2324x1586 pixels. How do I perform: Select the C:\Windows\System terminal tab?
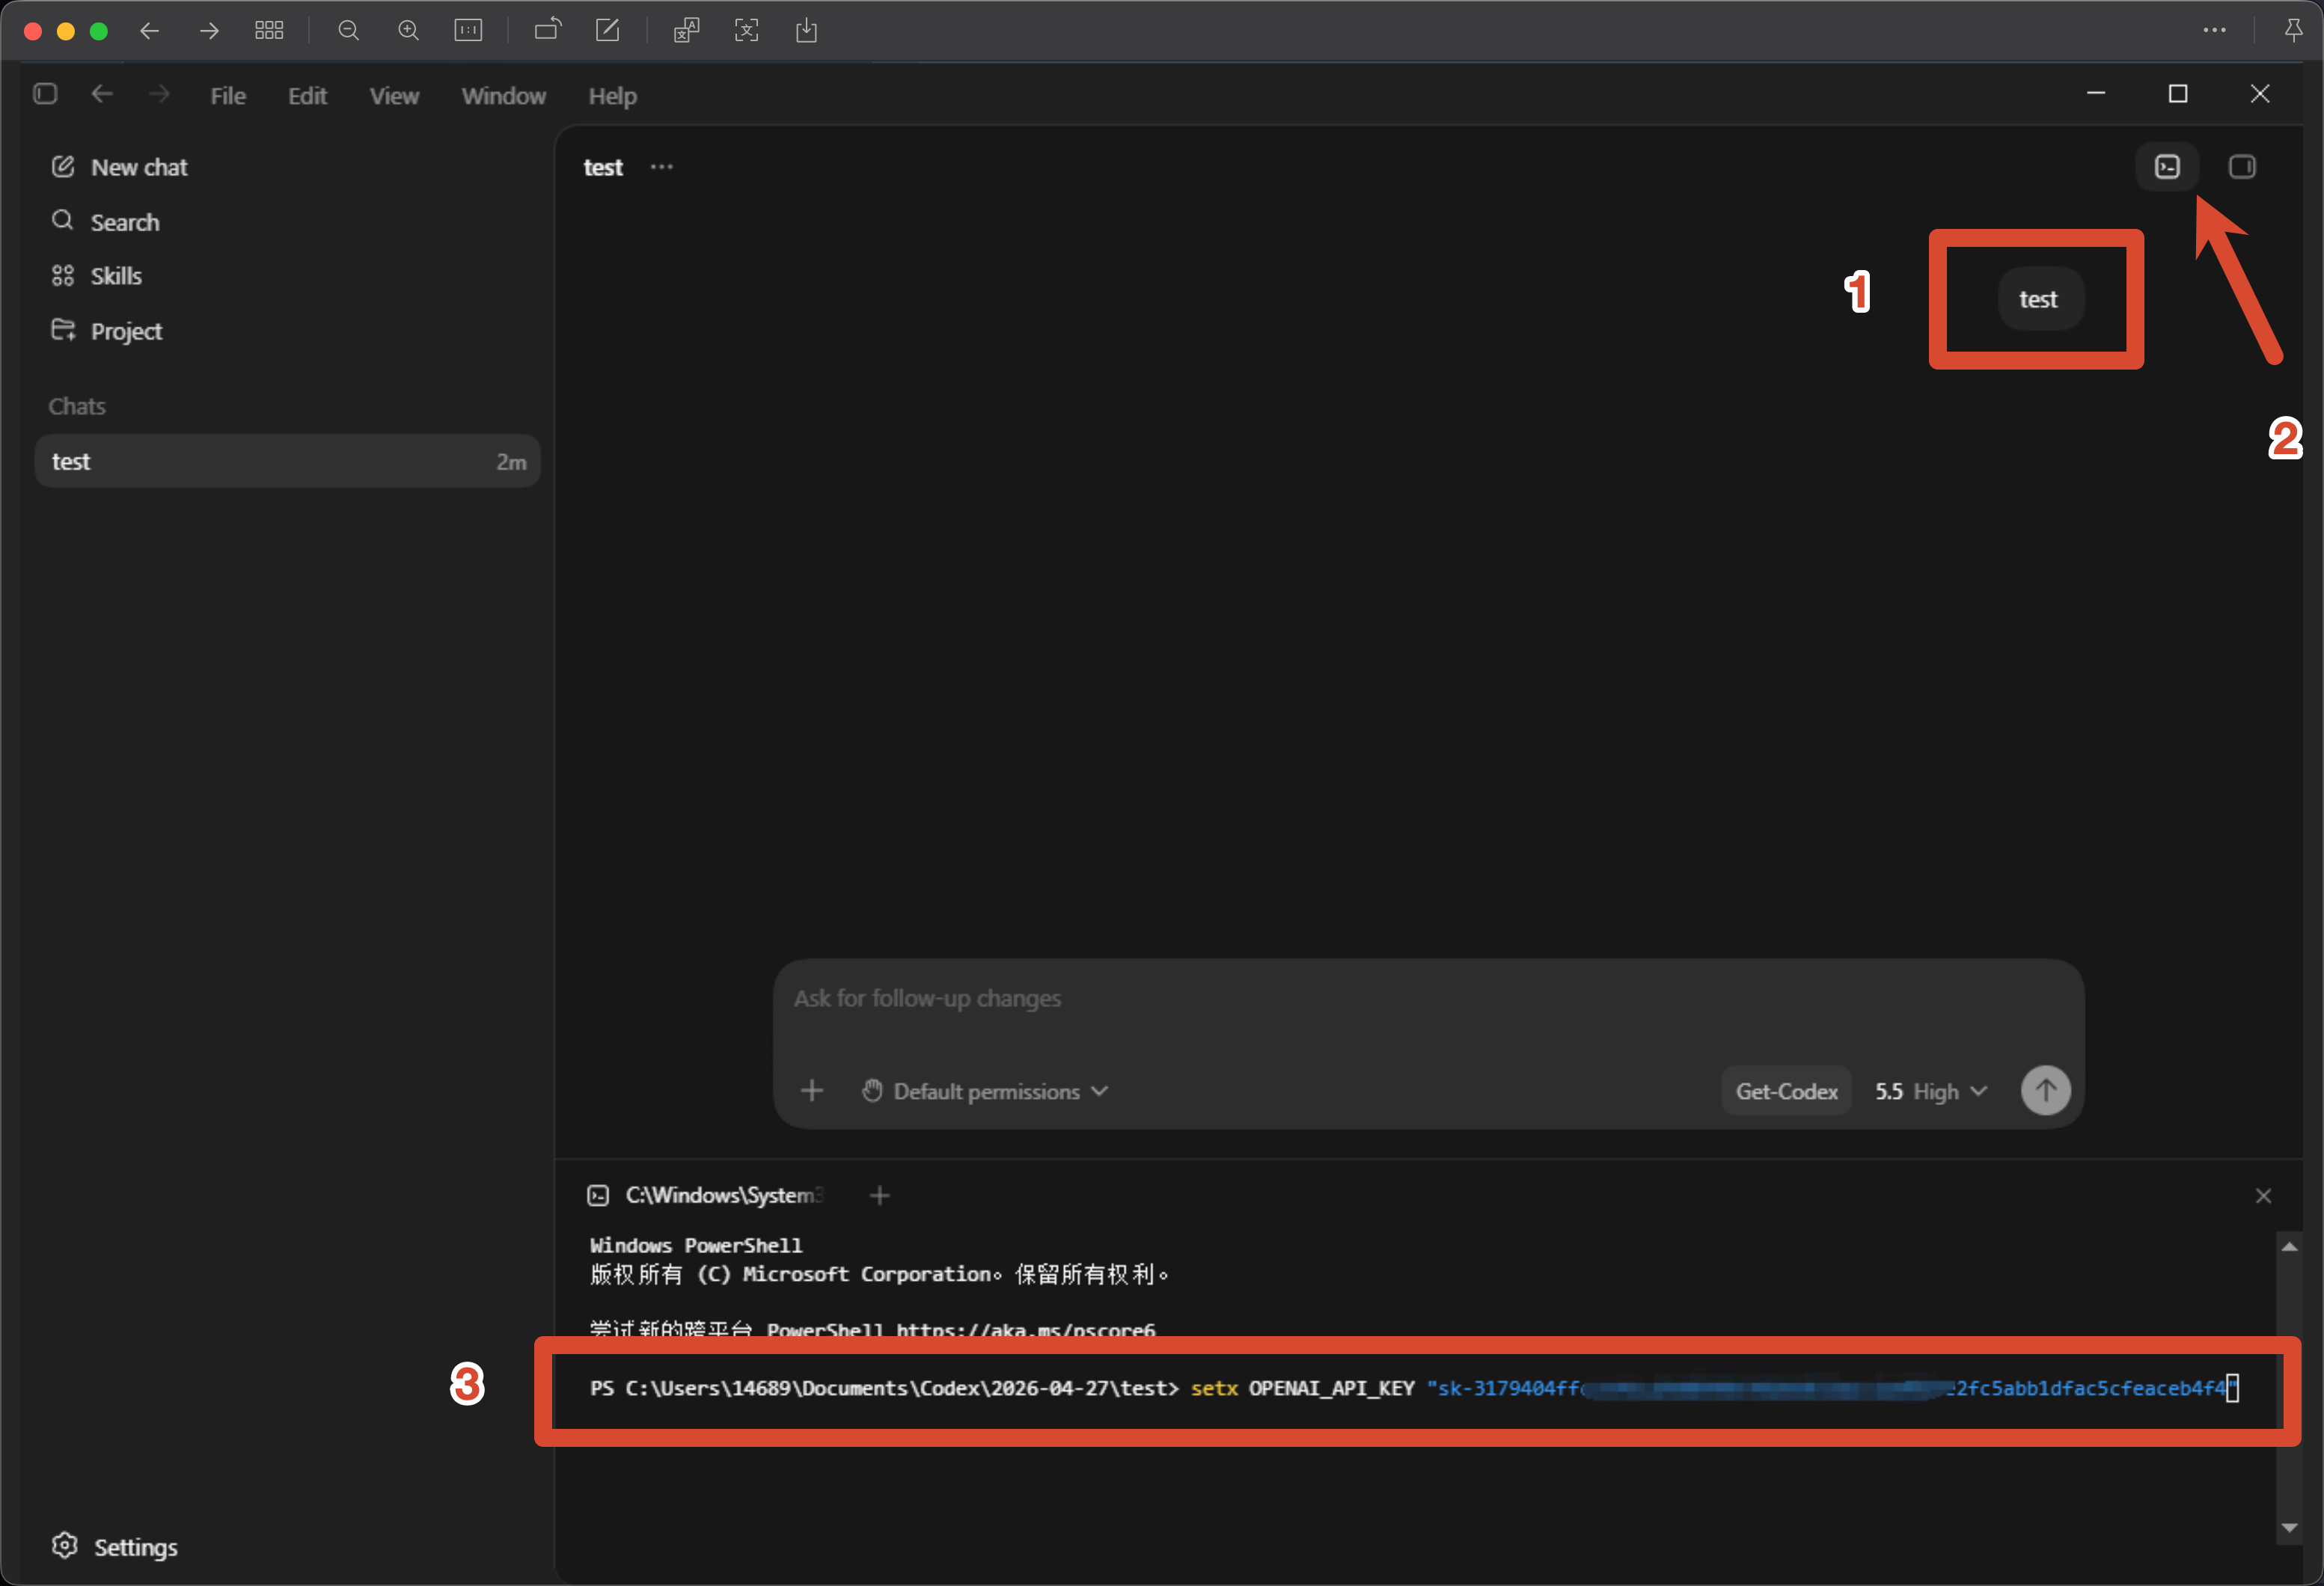pos(705,1196)
